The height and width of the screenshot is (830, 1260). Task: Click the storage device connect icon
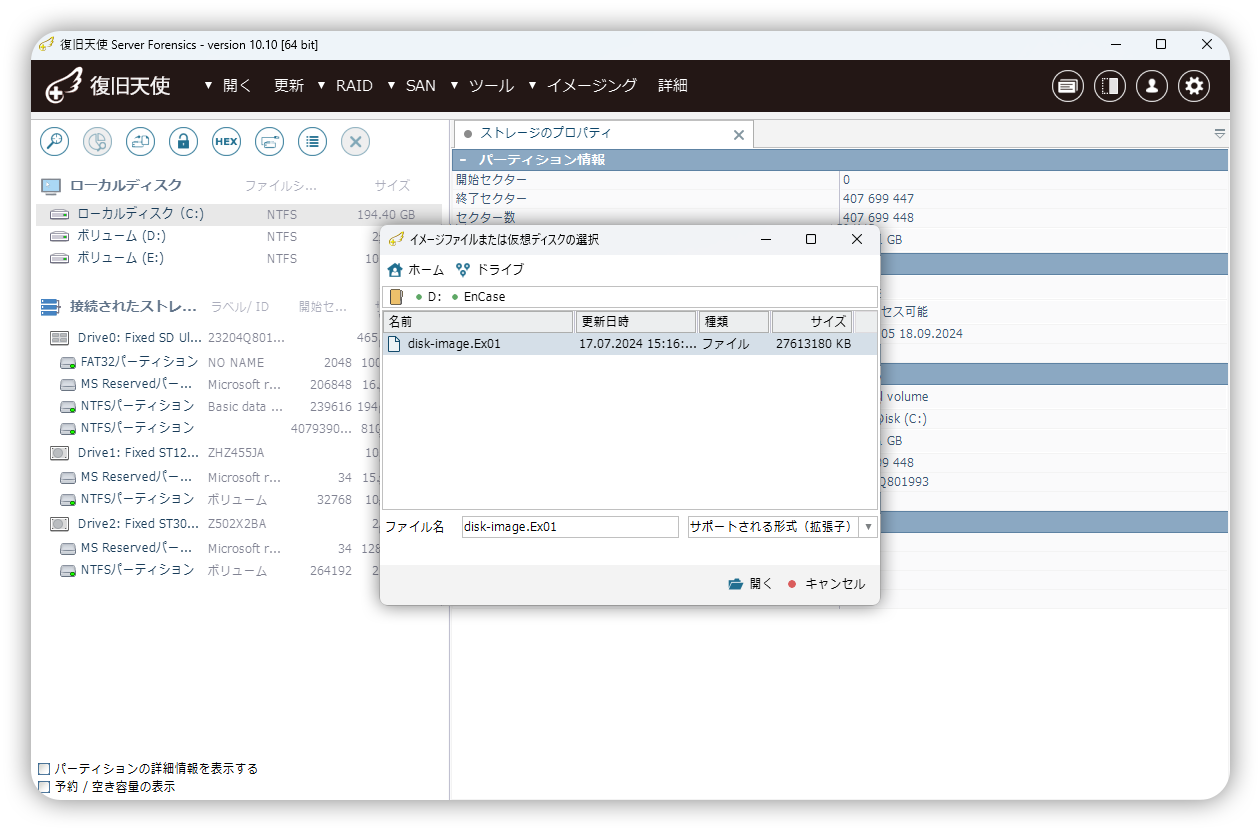(x=269, y=142)
